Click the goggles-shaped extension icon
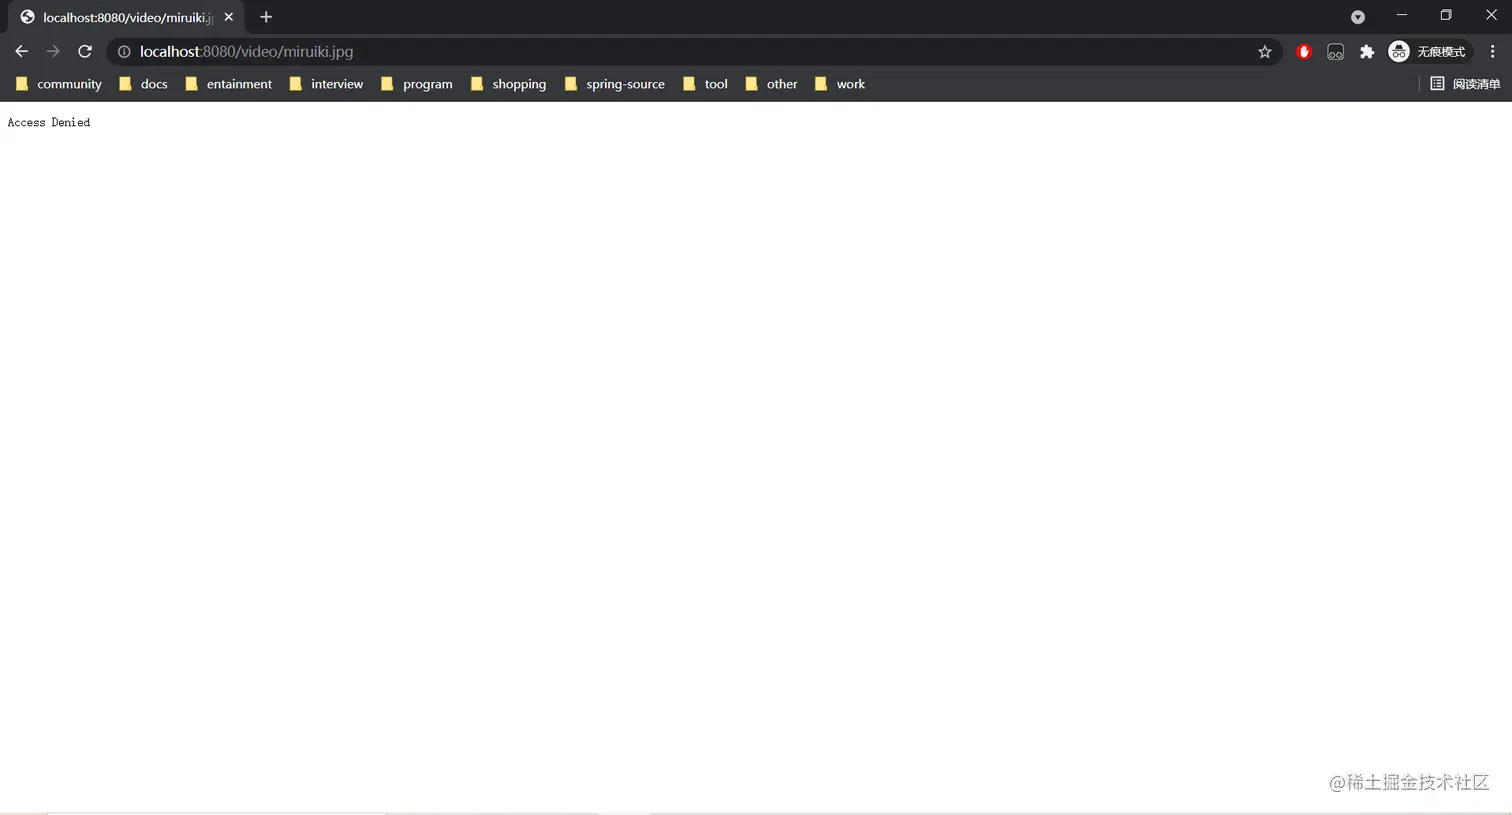The height and width of the screenshot is (815, 1512). [x=1335, y=51]
